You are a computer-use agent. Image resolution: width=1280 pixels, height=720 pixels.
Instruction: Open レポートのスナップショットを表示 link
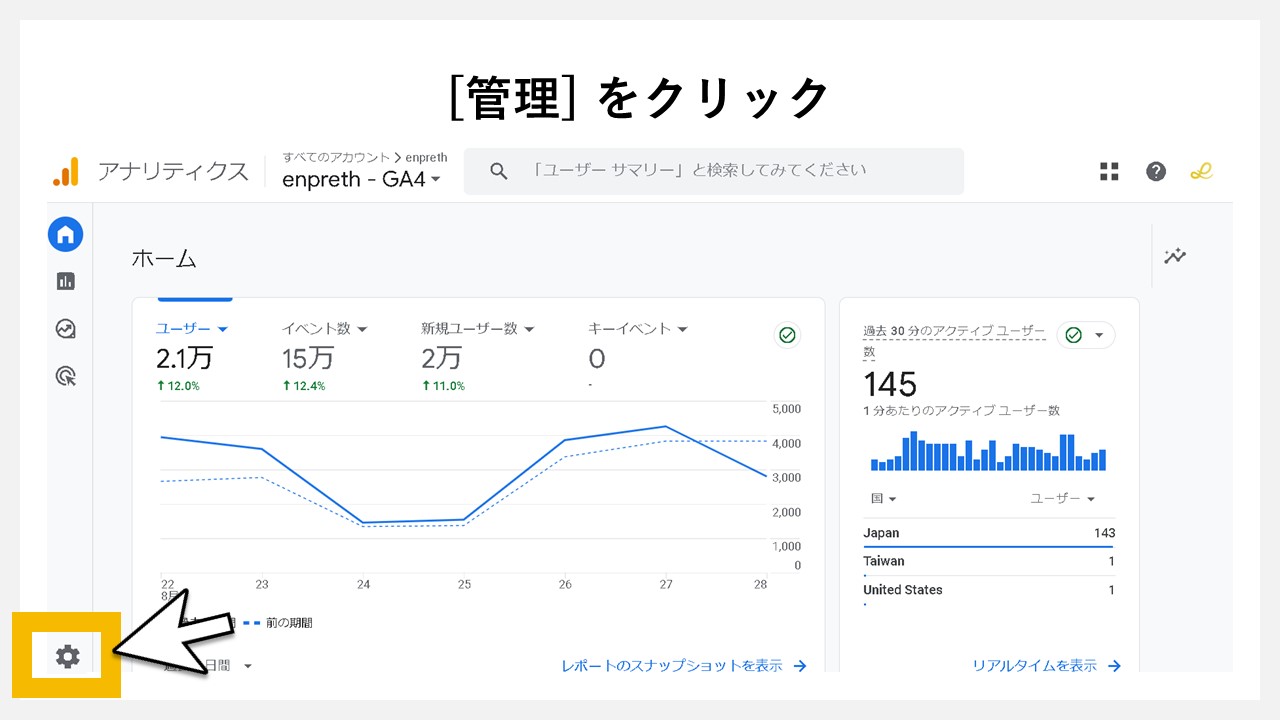[684, 665]
